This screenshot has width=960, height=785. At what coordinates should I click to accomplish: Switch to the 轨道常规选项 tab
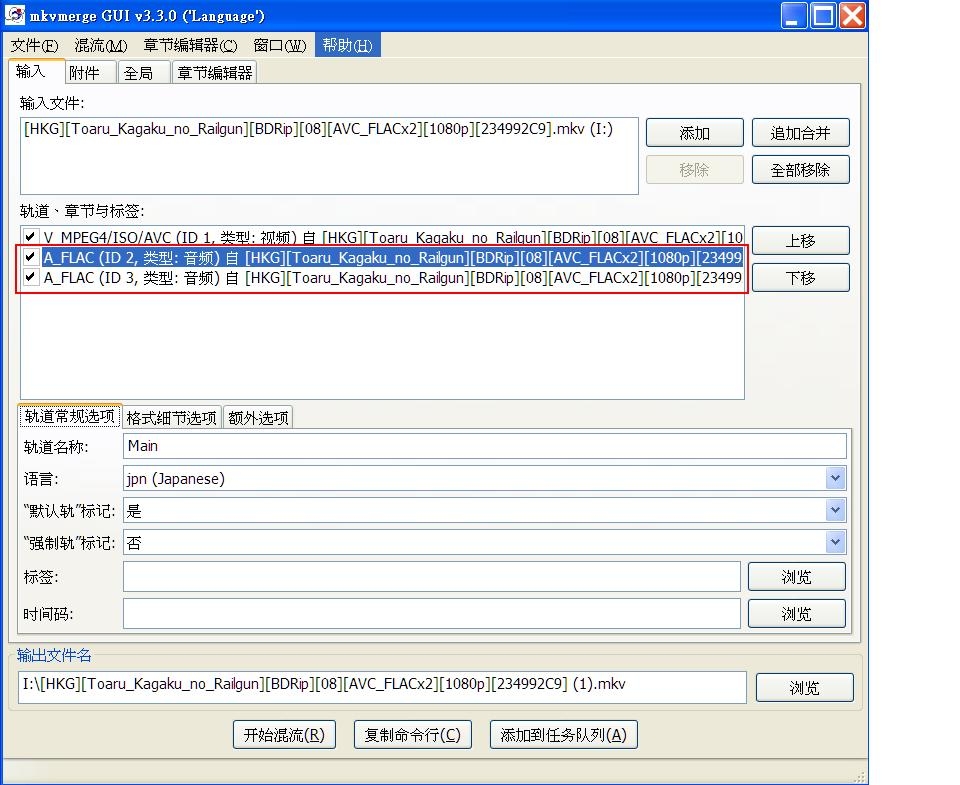pos(70,416)
